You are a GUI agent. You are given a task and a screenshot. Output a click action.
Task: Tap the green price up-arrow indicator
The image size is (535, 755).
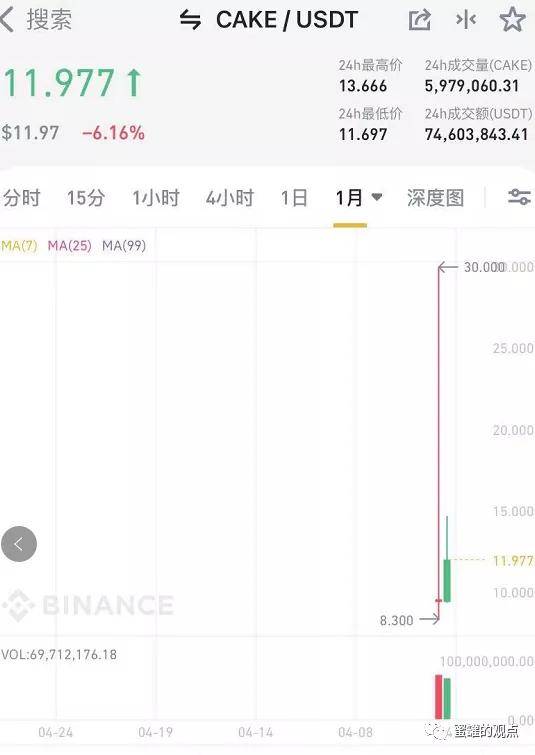(x=134, y=83)
